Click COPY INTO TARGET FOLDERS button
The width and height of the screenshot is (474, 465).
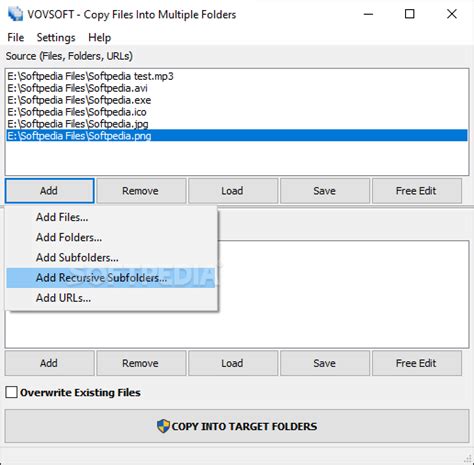click(x=237, y=426)
